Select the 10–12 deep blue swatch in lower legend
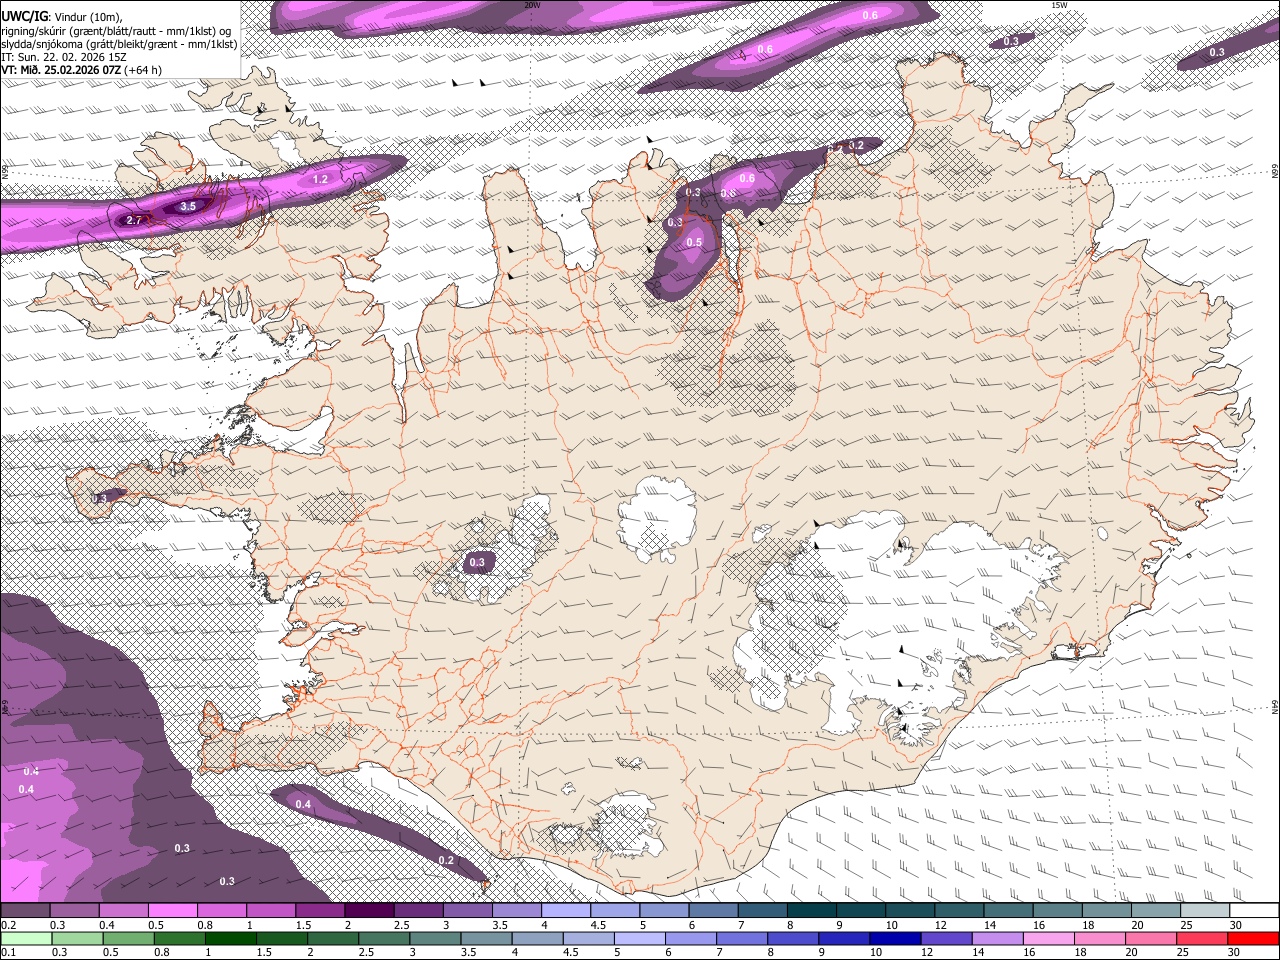Image resolution: width=1280 pixels, height=960 pixels. coord(896,938)
